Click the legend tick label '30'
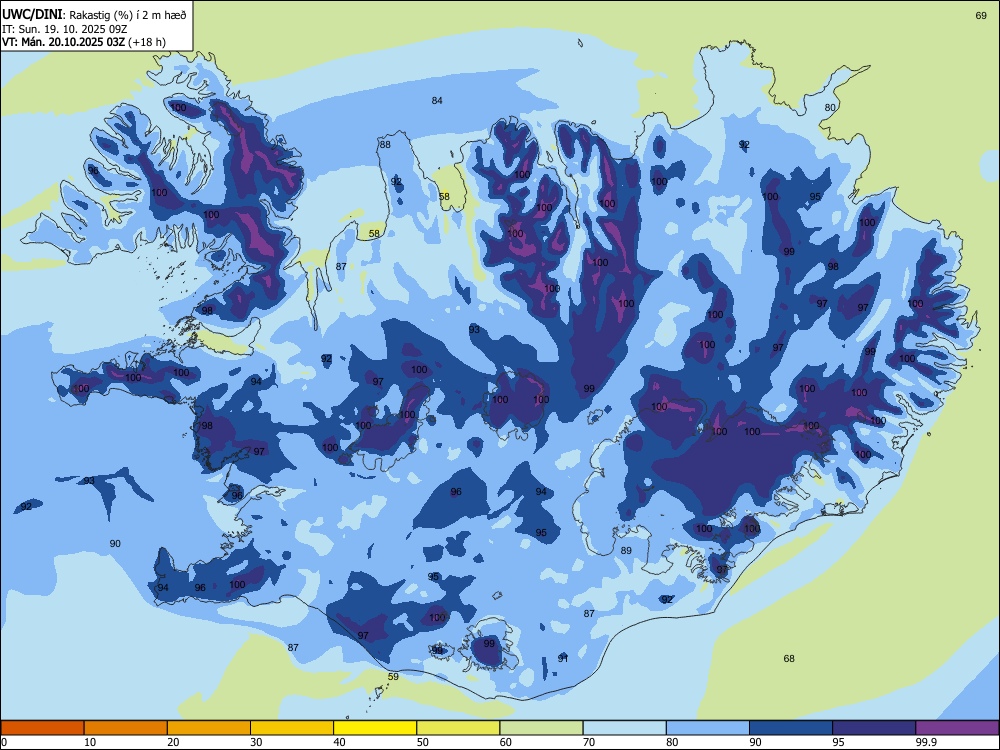Image resolution: width=1000 pixels, height=750 pixels. pos(256,742)
